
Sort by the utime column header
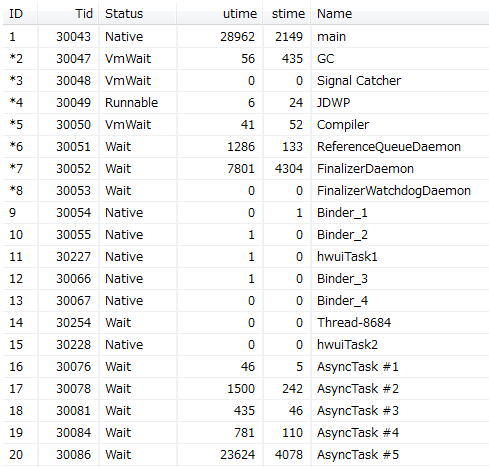(219, 13)
